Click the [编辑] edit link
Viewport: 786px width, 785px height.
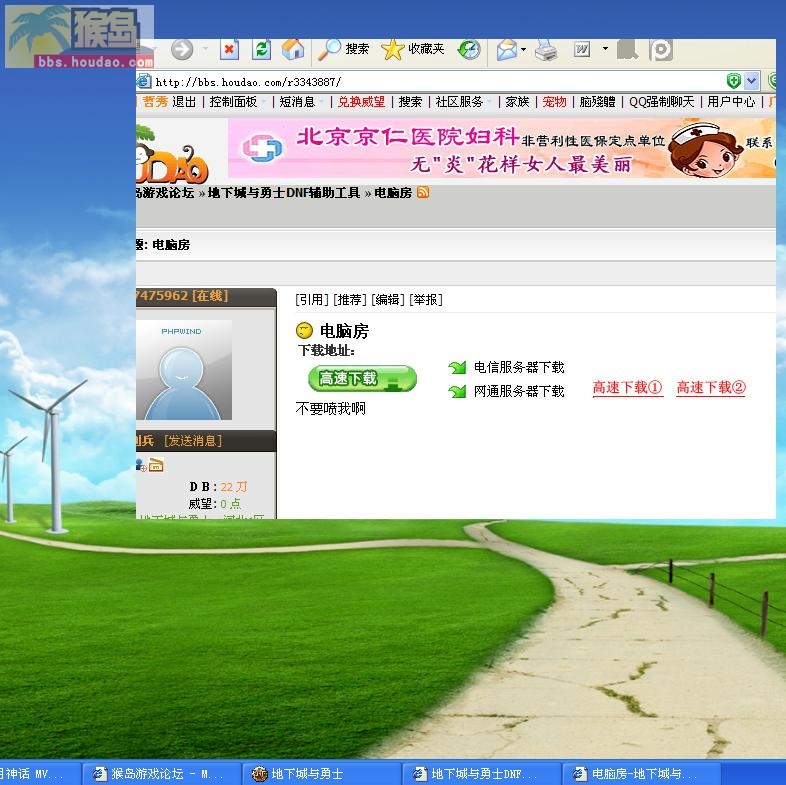(387, 300)
